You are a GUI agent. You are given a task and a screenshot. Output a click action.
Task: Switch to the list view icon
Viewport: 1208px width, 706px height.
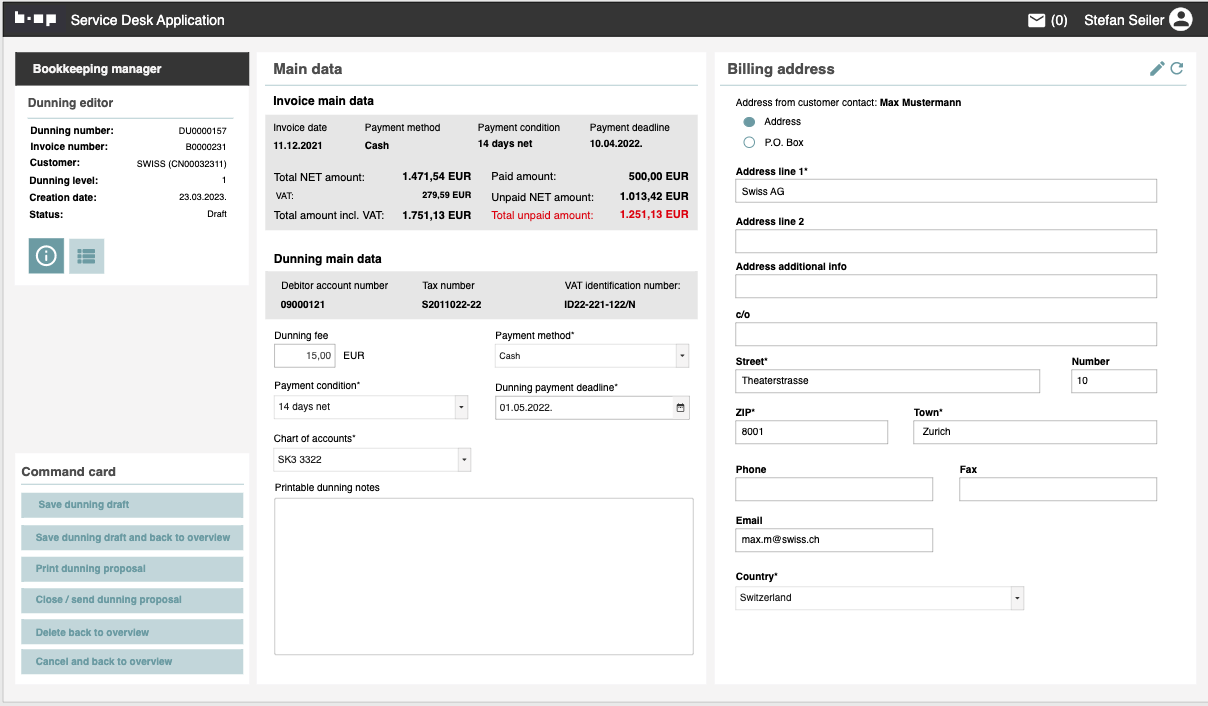click(86, 256)
